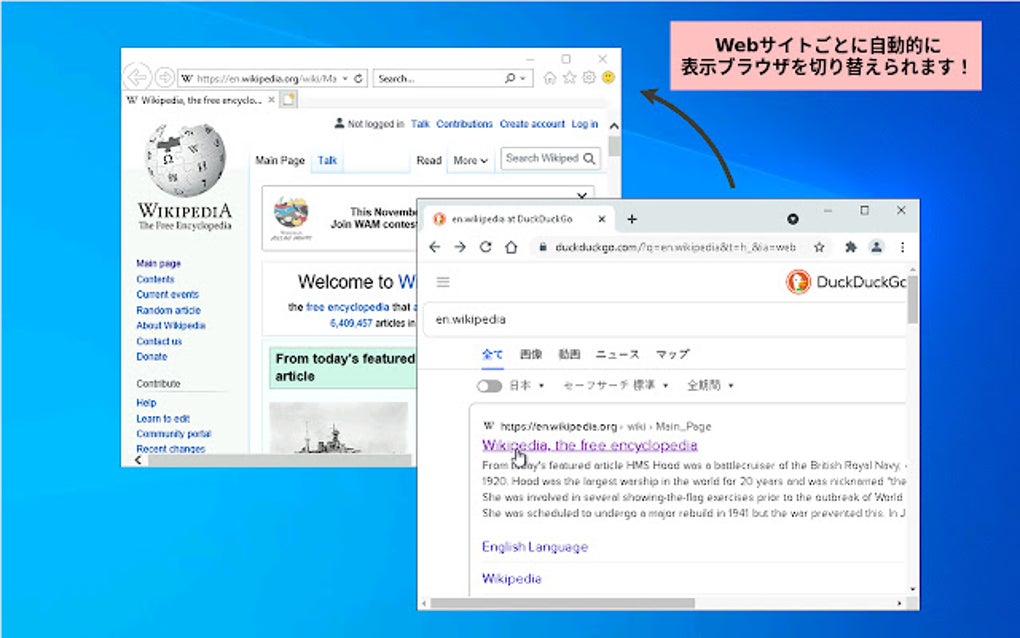Open the IE home icon
The image size is (1020, 638).
550,78
